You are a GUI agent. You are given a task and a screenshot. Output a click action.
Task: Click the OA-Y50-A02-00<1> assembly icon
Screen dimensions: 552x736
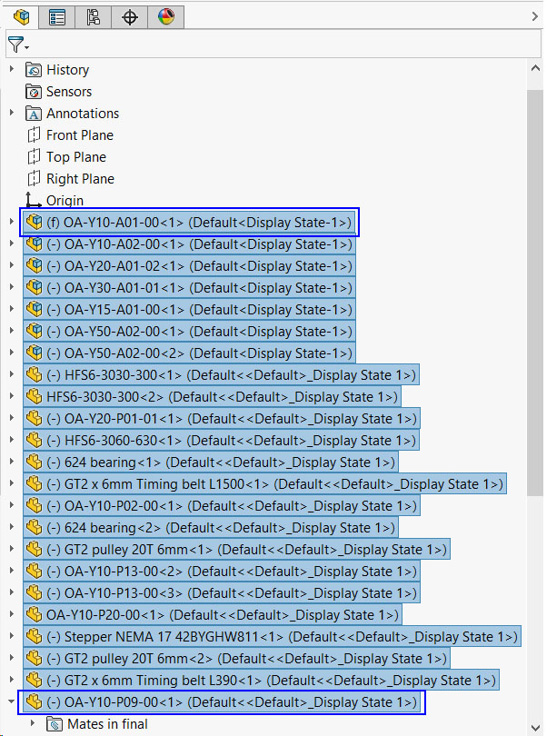[34, 331]
